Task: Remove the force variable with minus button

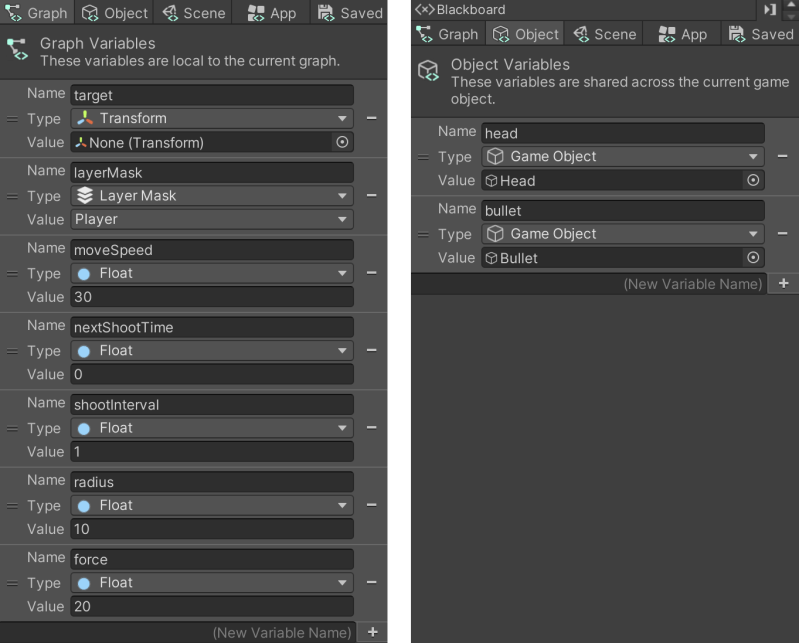Action: 371,582
